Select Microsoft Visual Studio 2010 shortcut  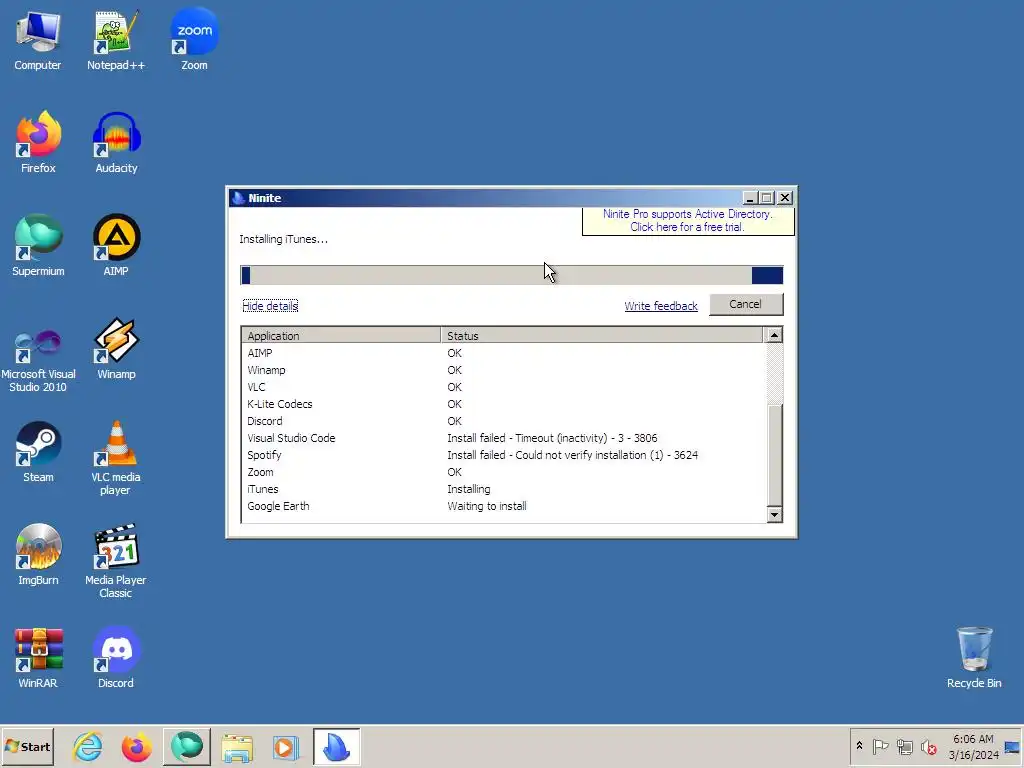(38, 360)
